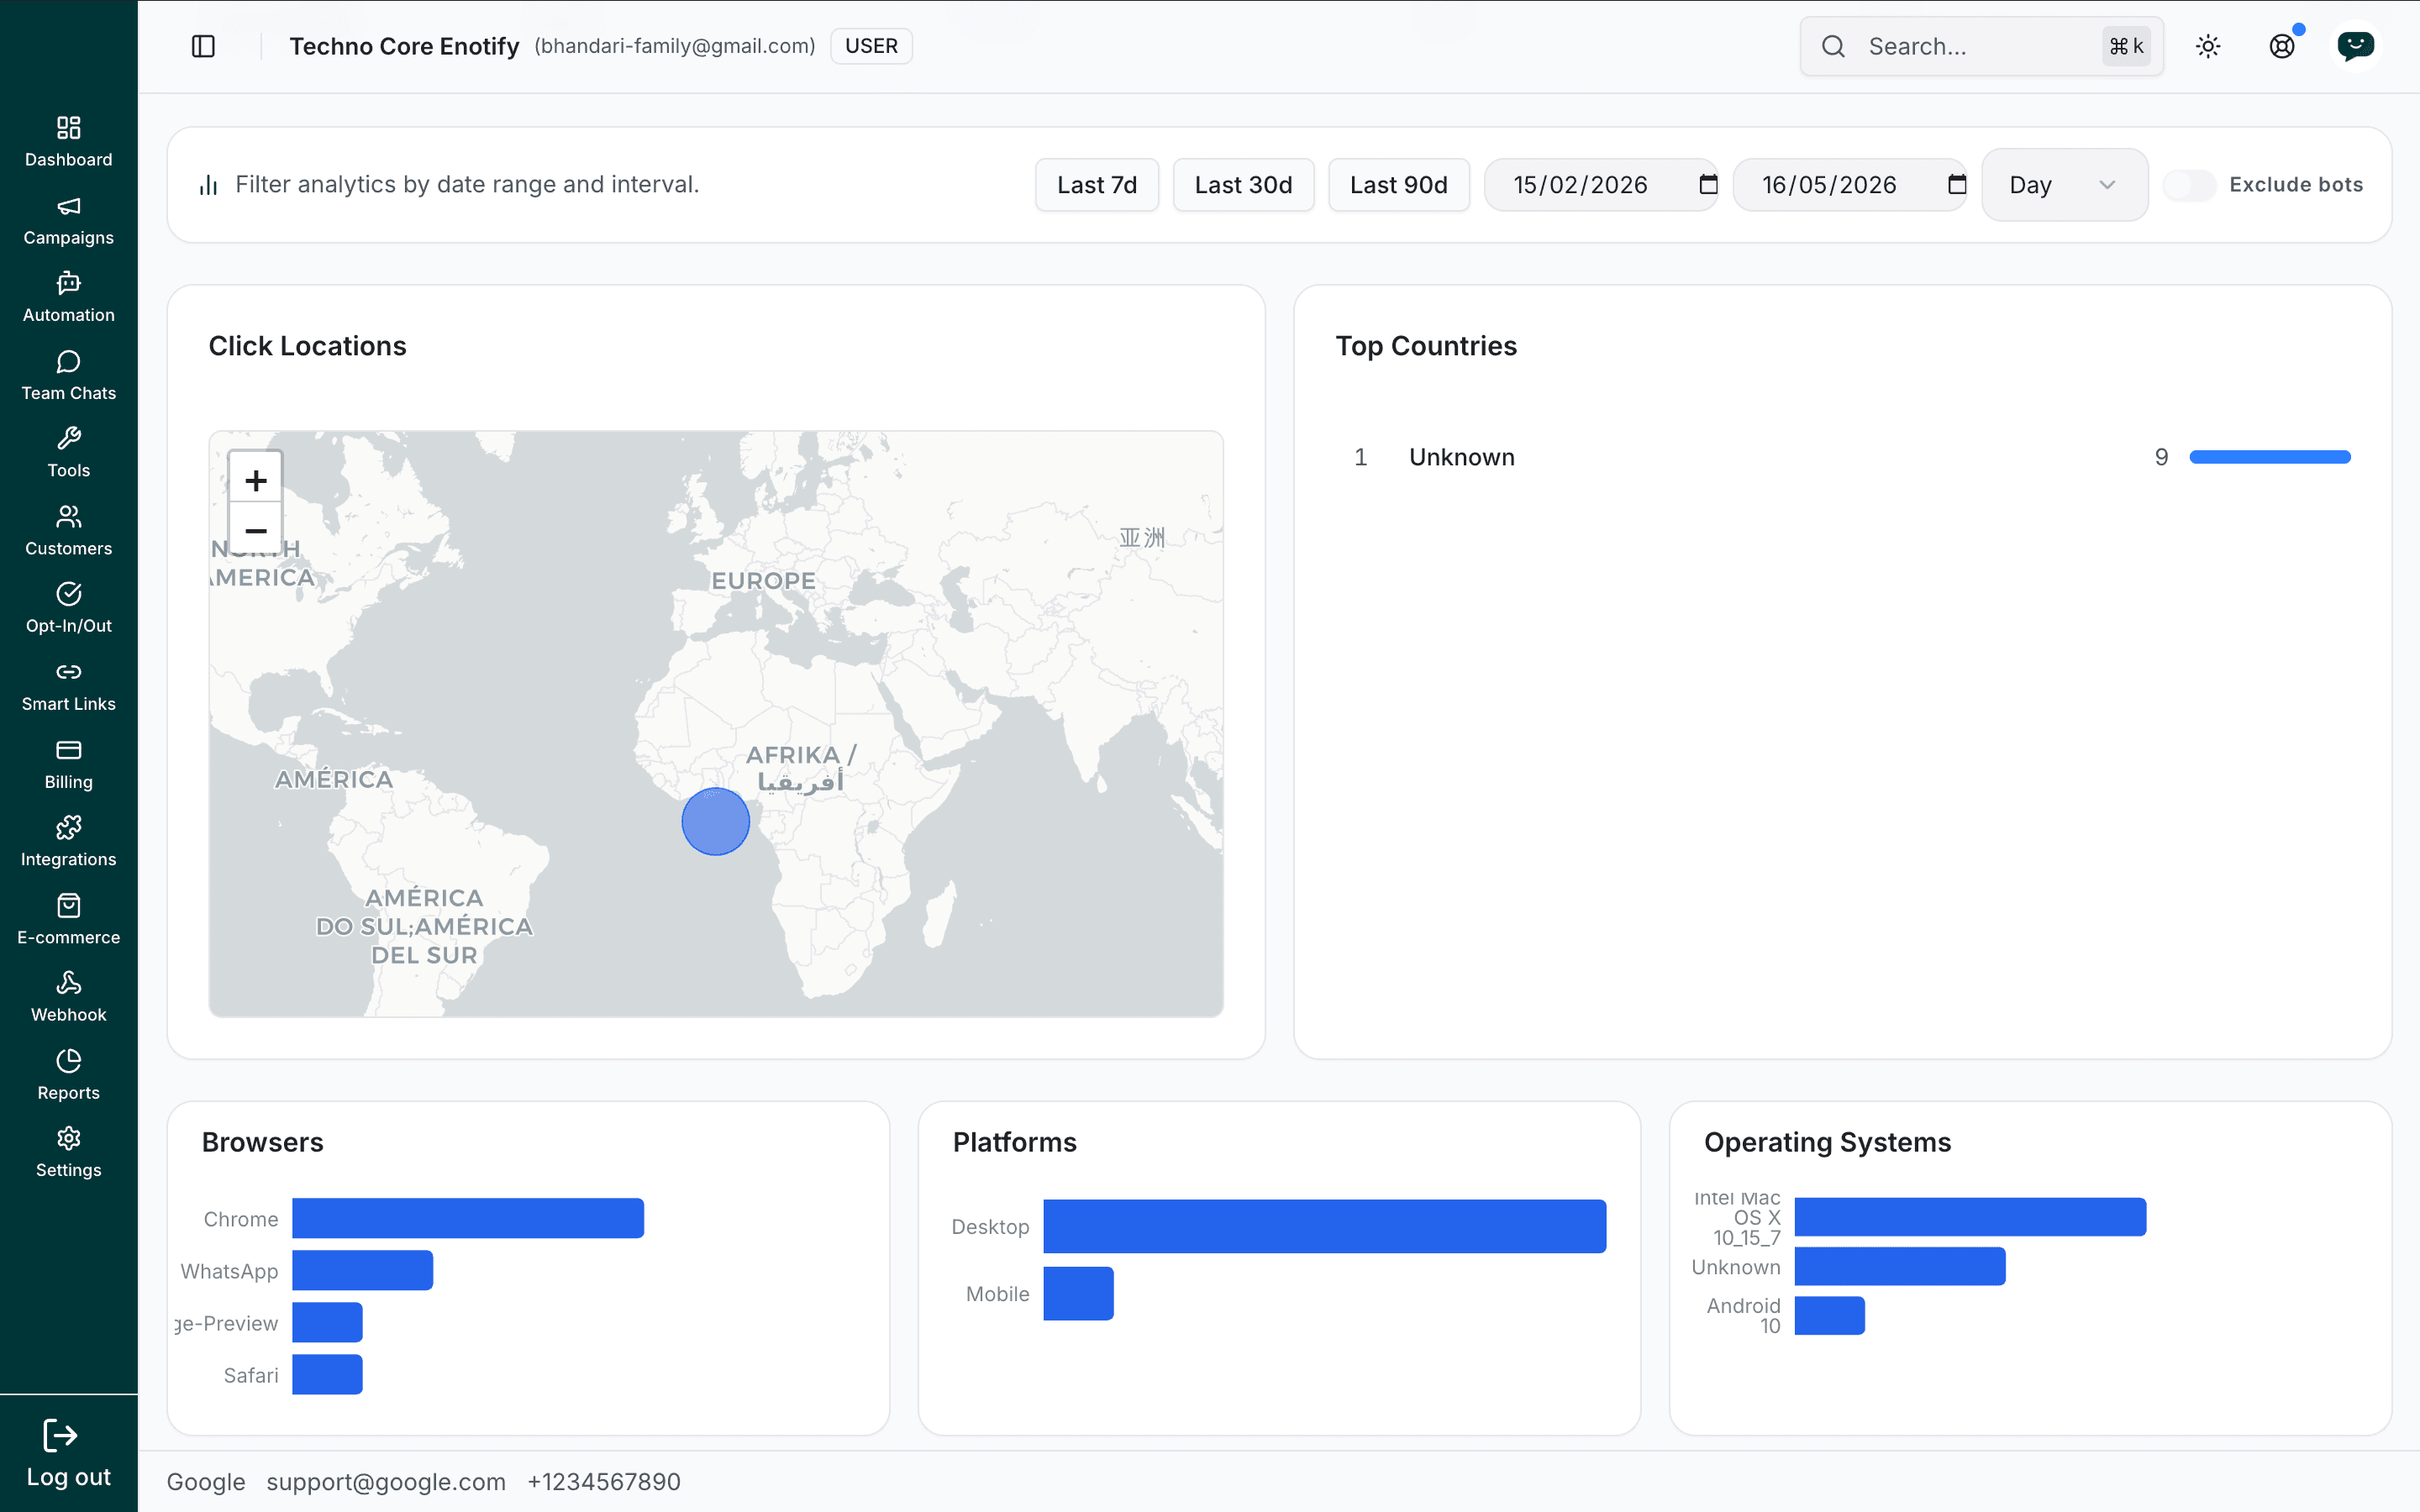
Task: Go to Automation bot icon
Action: click(68, 283)
